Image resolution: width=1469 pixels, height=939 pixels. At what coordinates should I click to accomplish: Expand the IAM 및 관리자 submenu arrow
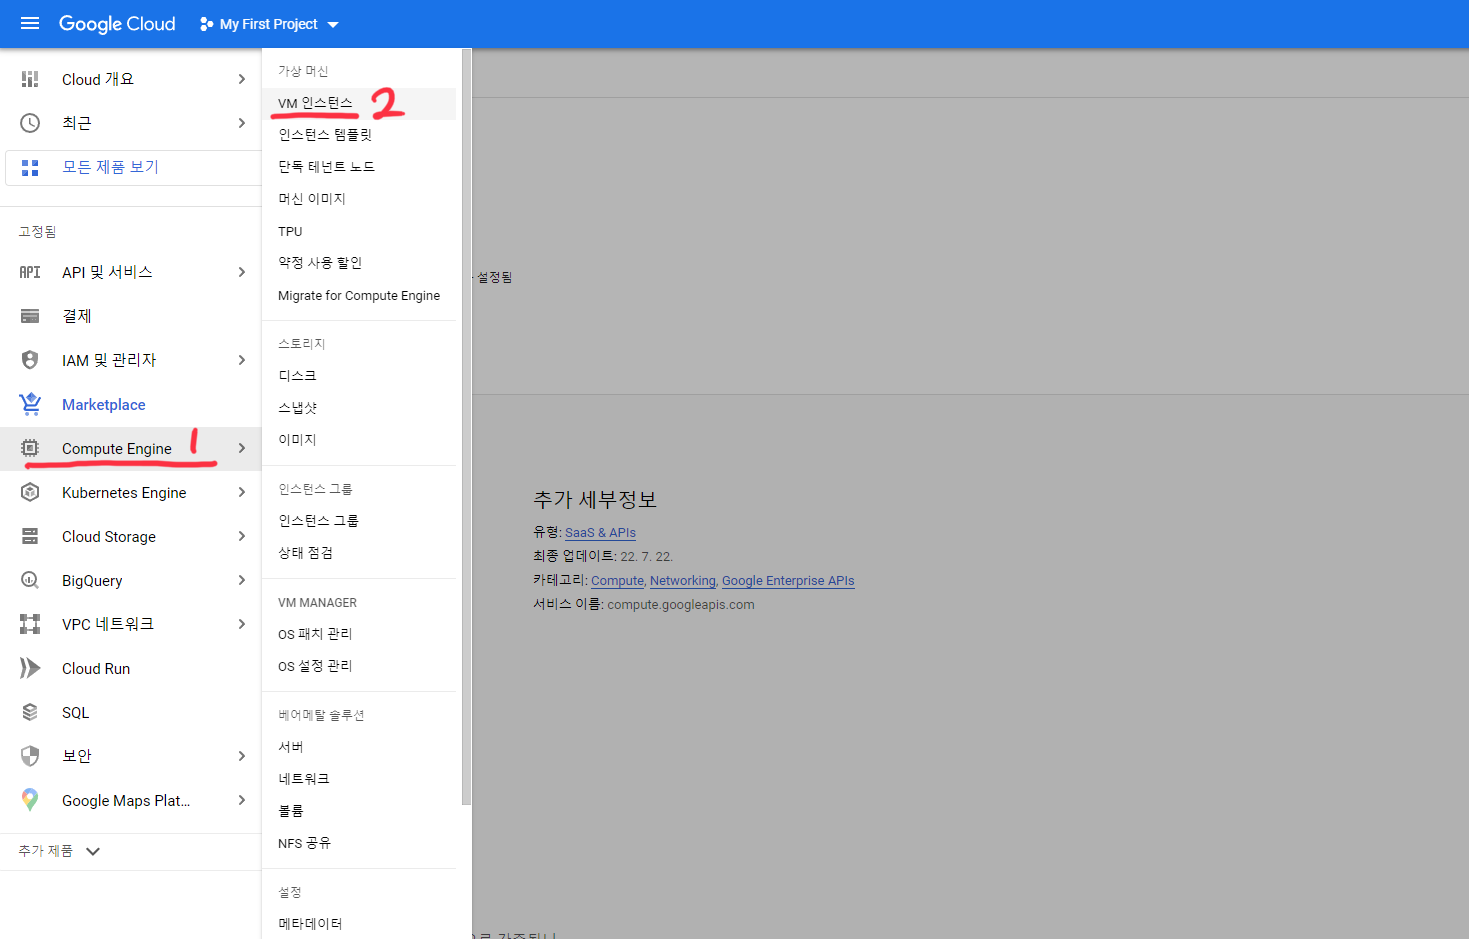[x=242, y=360]
